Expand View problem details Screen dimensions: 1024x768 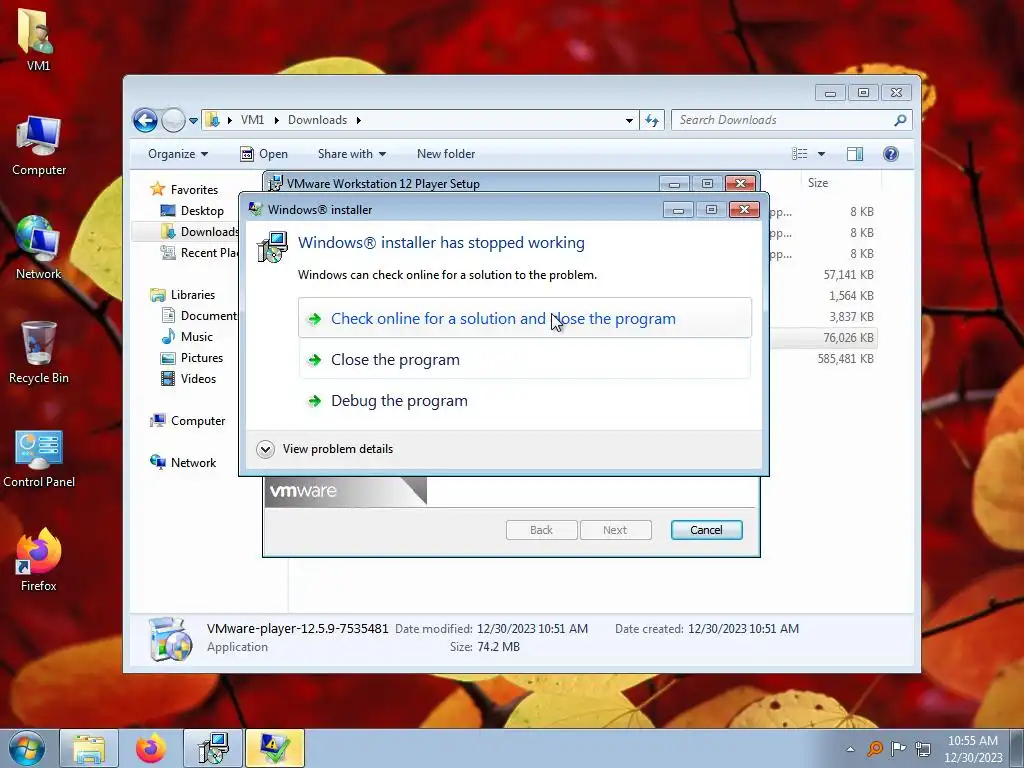pos(325,449)
